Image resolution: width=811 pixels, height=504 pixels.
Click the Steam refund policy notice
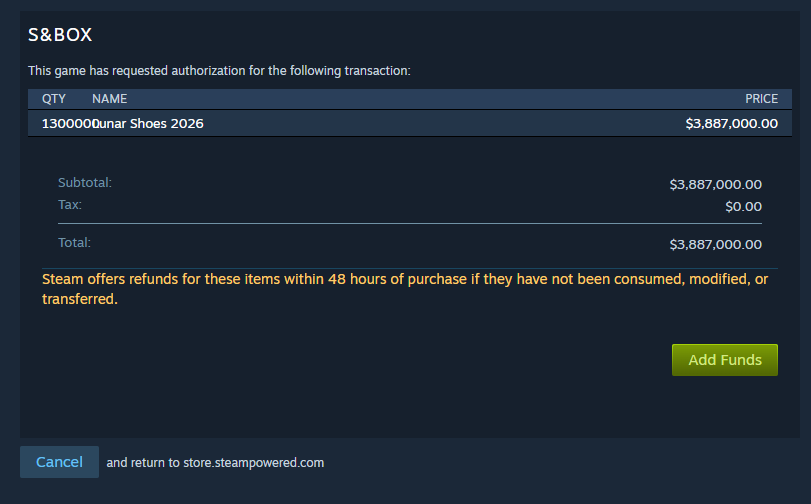pos(405,289)
